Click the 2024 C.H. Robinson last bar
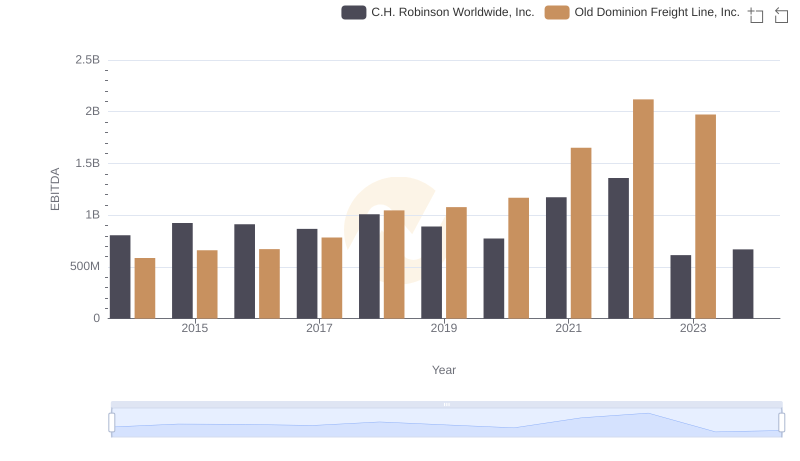This screenshot has width=800, height=461. [x=743, y=284]
